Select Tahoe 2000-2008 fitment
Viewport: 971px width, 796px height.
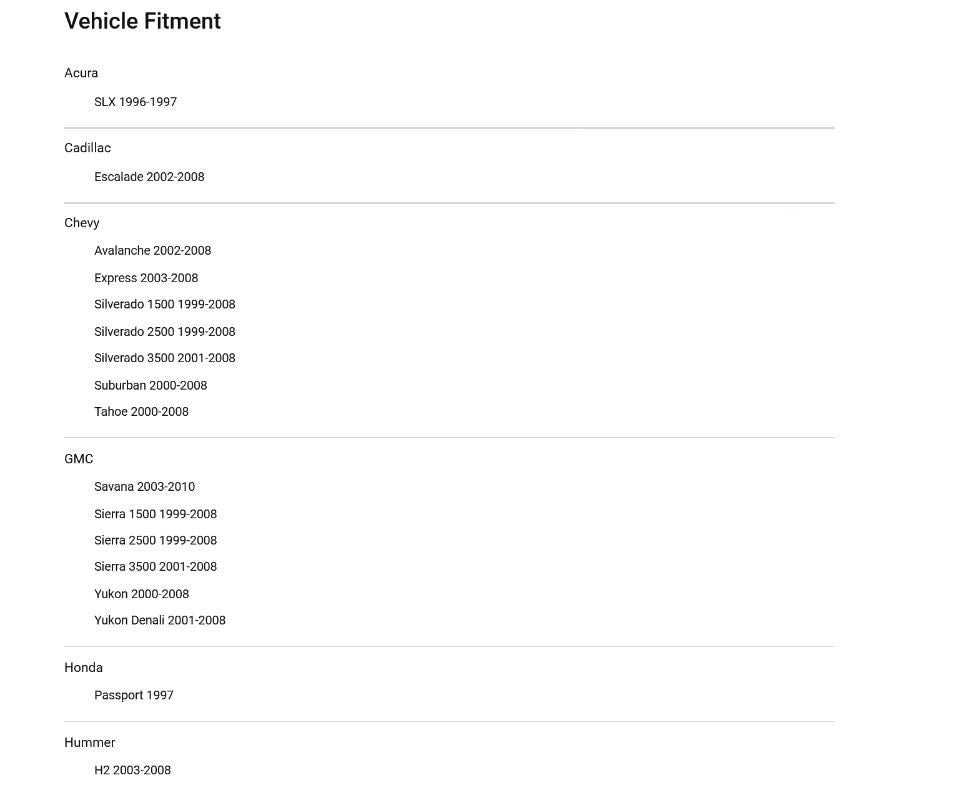point(141,411)
